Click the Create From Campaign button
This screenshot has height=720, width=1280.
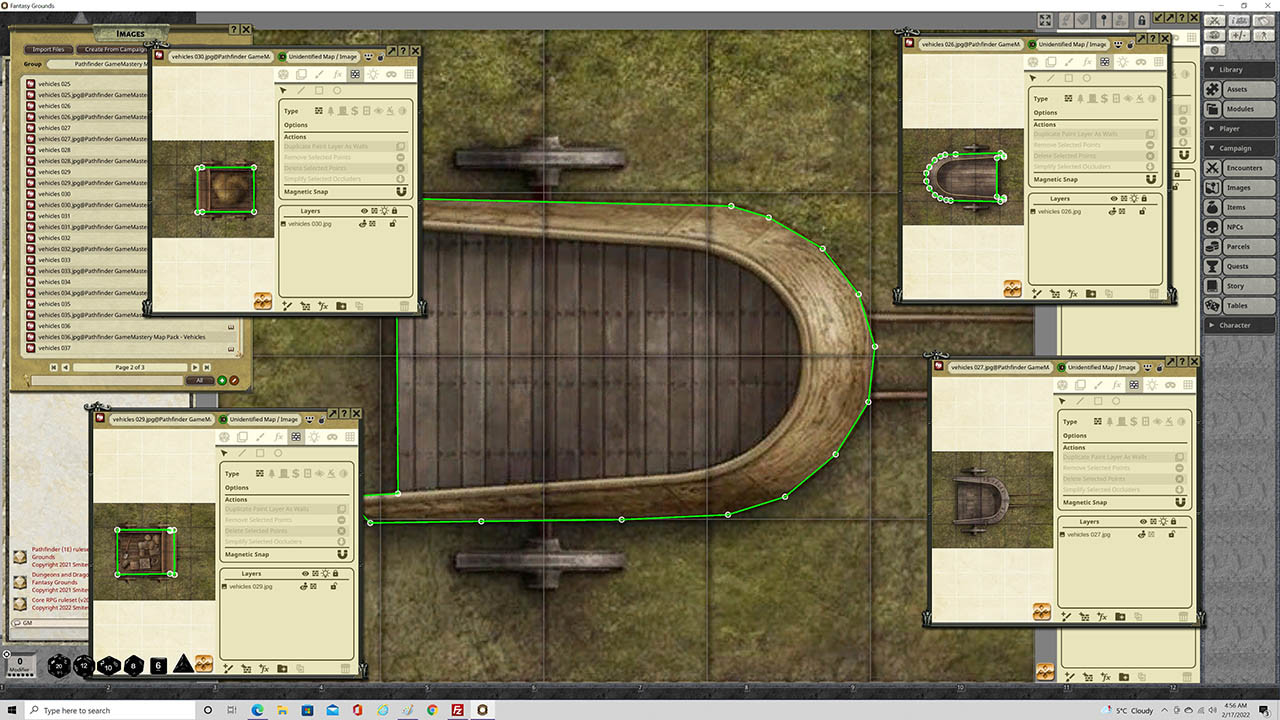[x=113, y=49]
